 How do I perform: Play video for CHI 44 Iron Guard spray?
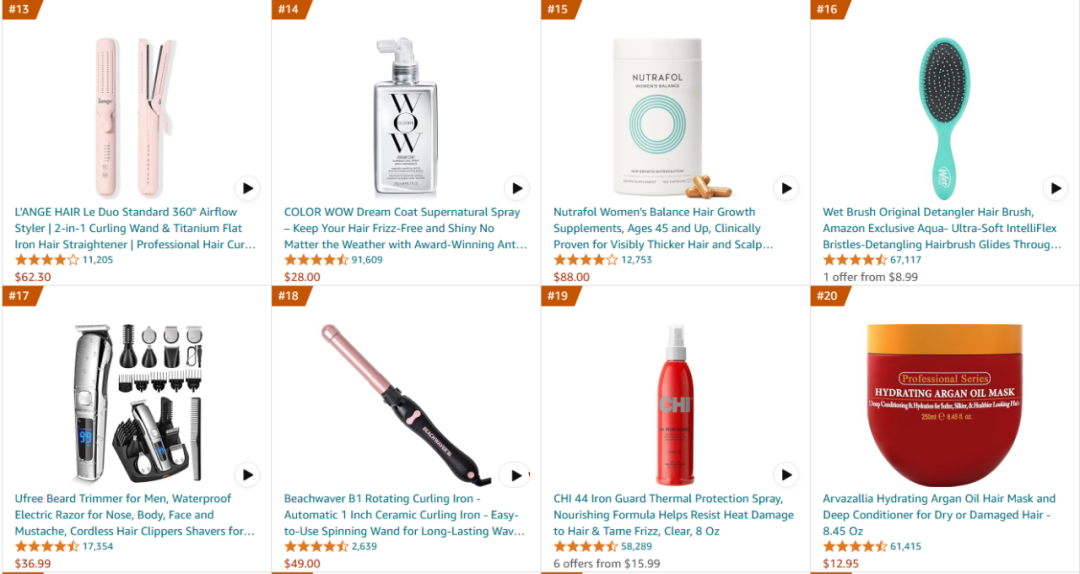click(x=786, y=475)
